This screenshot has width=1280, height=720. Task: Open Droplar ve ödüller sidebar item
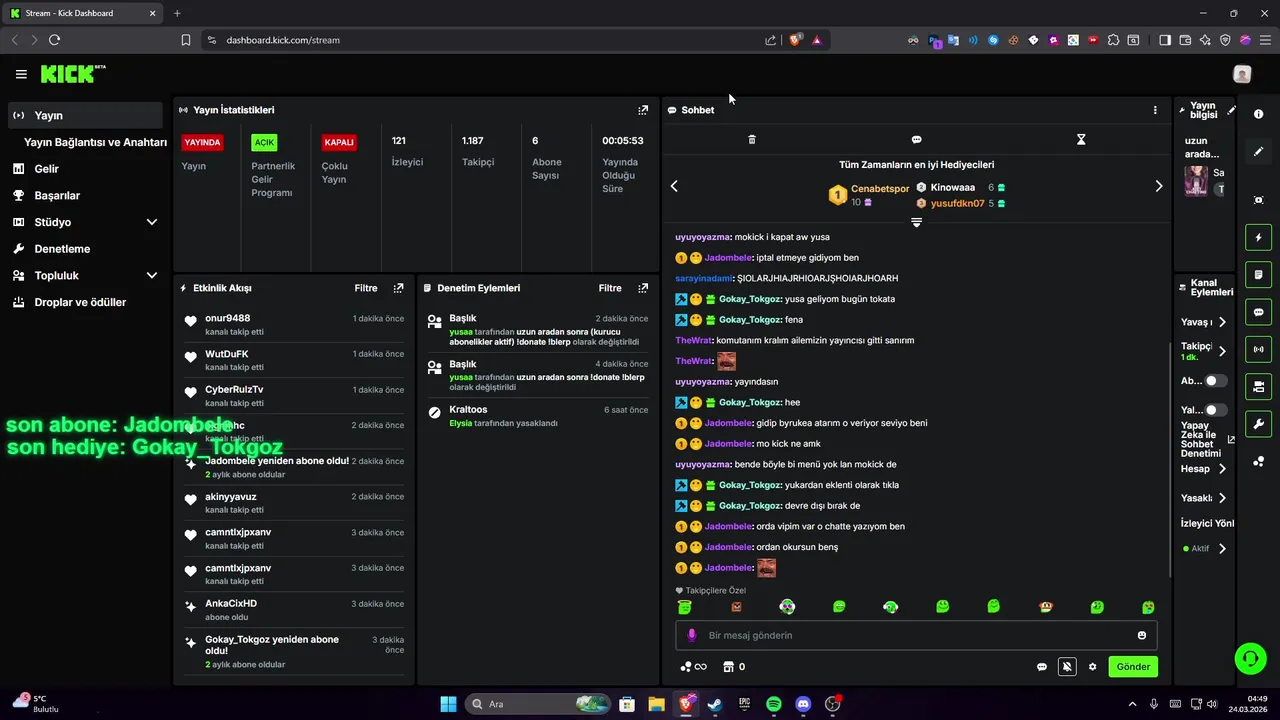click(85, 302)
